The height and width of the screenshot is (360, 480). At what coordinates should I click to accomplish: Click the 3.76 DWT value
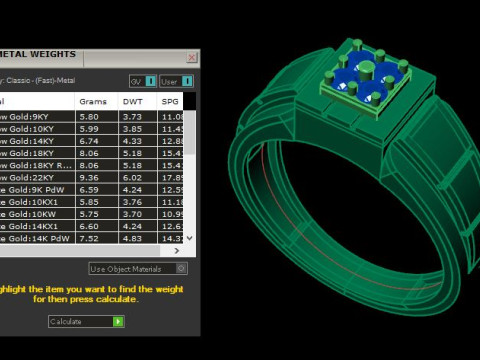click(132, 202)
